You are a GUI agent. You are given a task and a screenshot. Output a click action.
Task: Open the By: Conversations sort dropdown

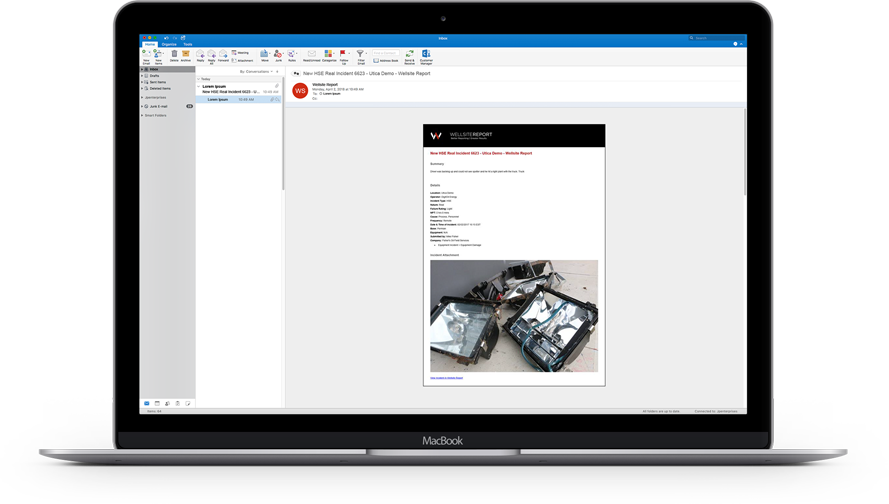click(258, 72)
